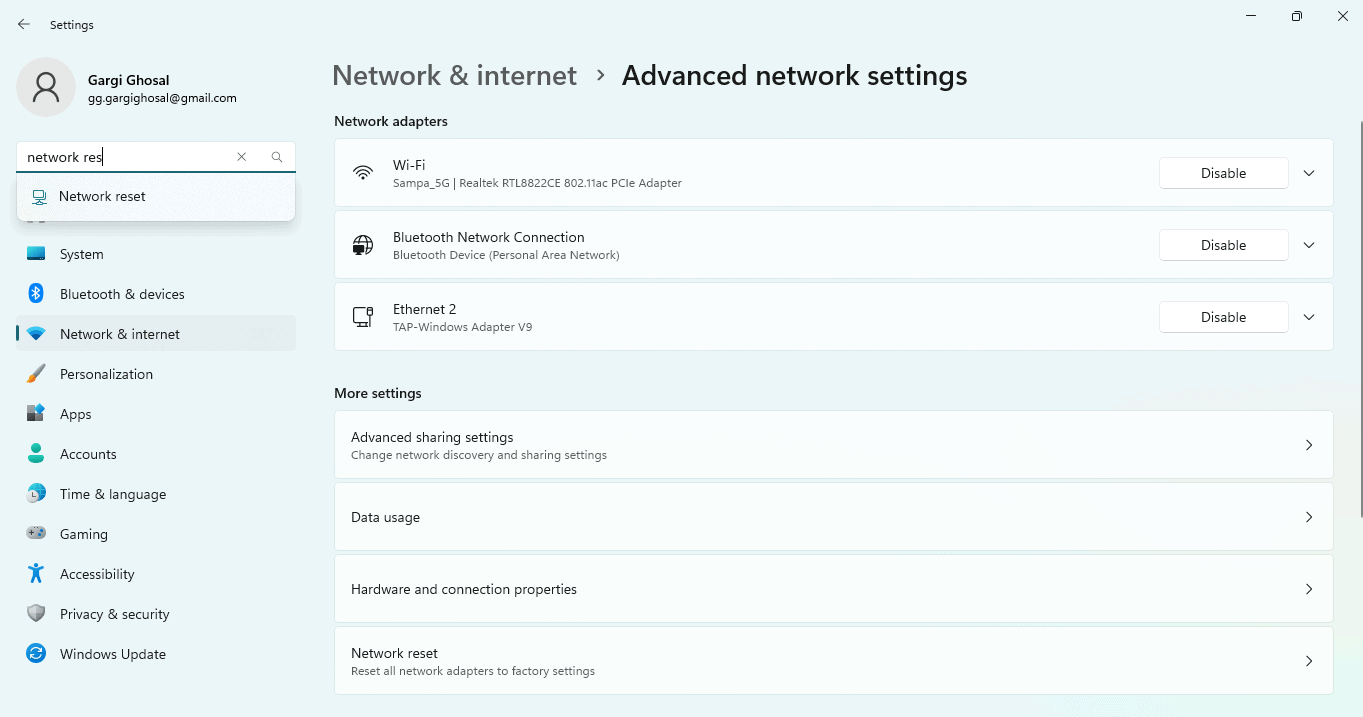Open Hardware and connection properties
This screenshot has height=717, width=1363.
(832, 589)
